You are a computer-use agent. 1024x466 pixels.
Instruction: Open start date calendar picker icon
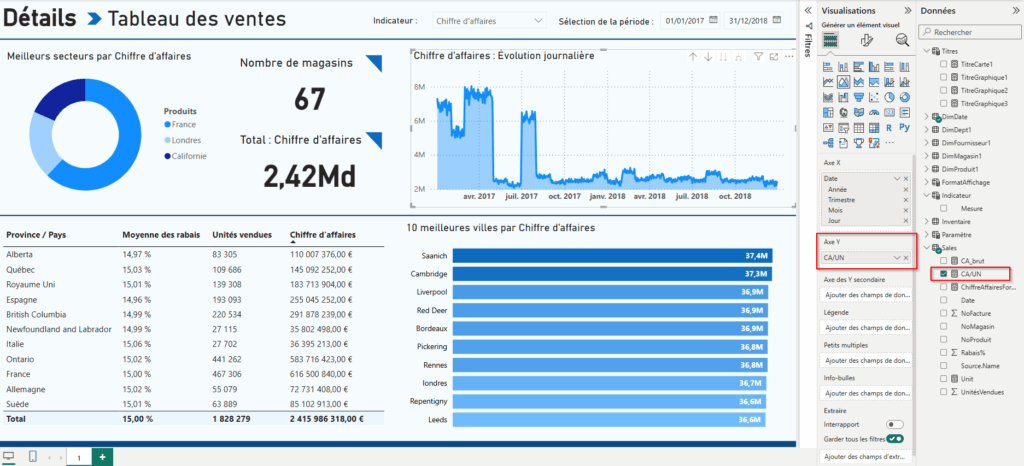pos(713,20)
